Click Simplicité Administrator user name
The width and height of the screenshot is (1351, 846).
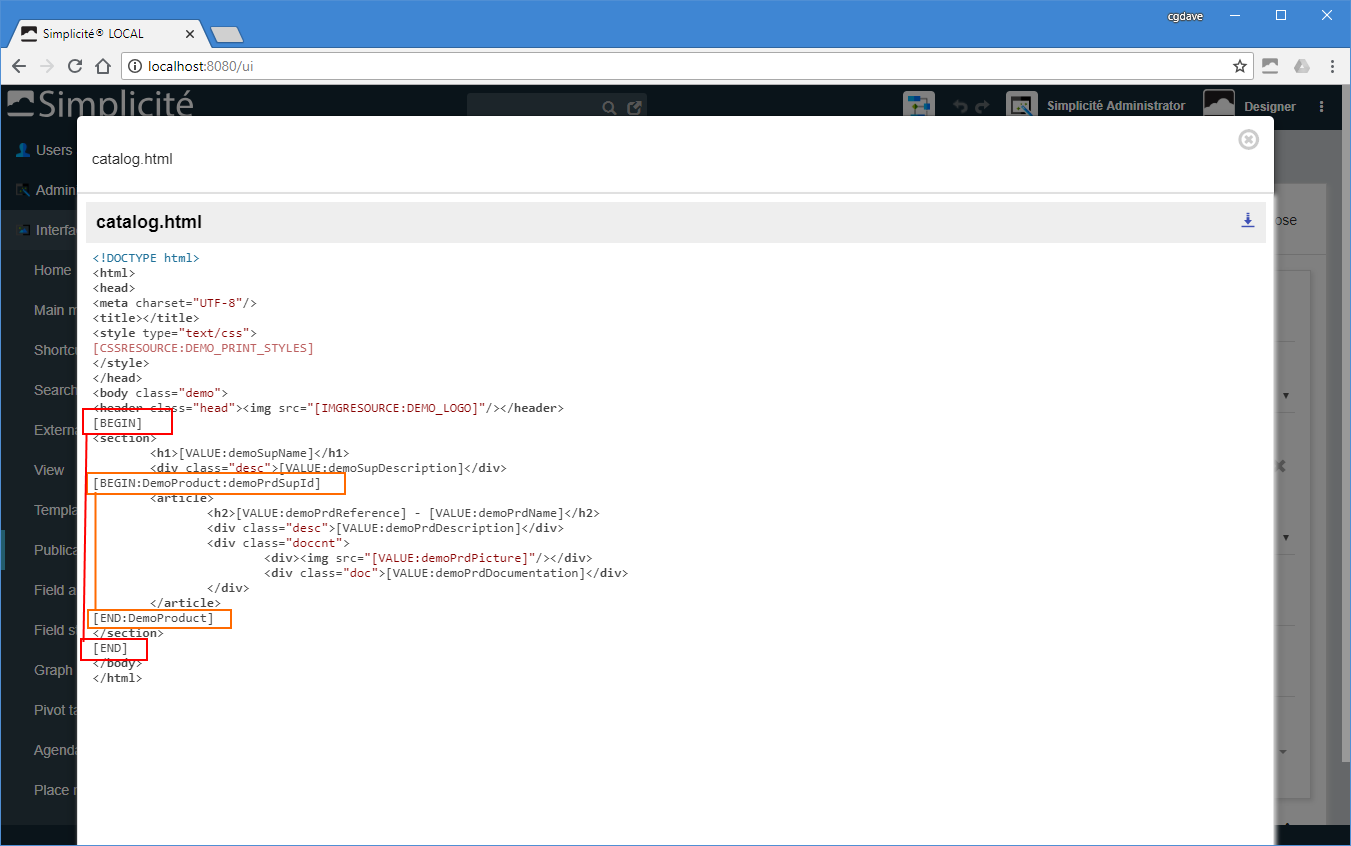click(1116, 106)
